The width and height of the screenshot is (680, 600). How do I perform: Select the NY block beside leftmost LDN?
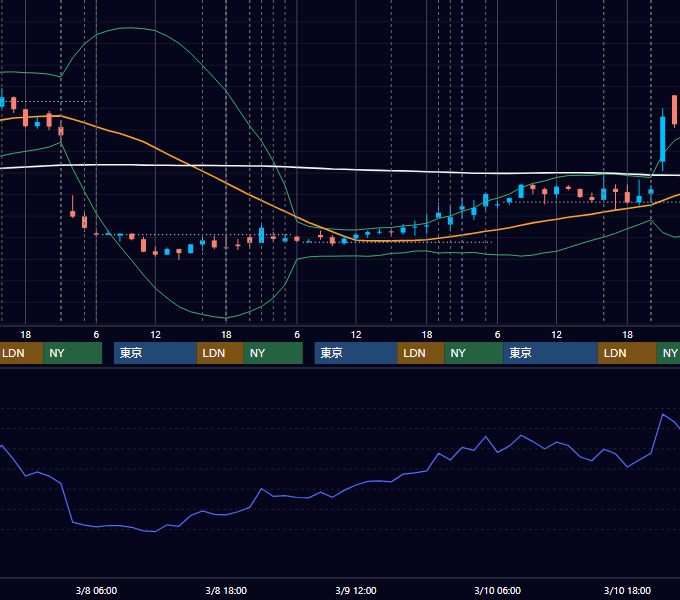(72, 353)
